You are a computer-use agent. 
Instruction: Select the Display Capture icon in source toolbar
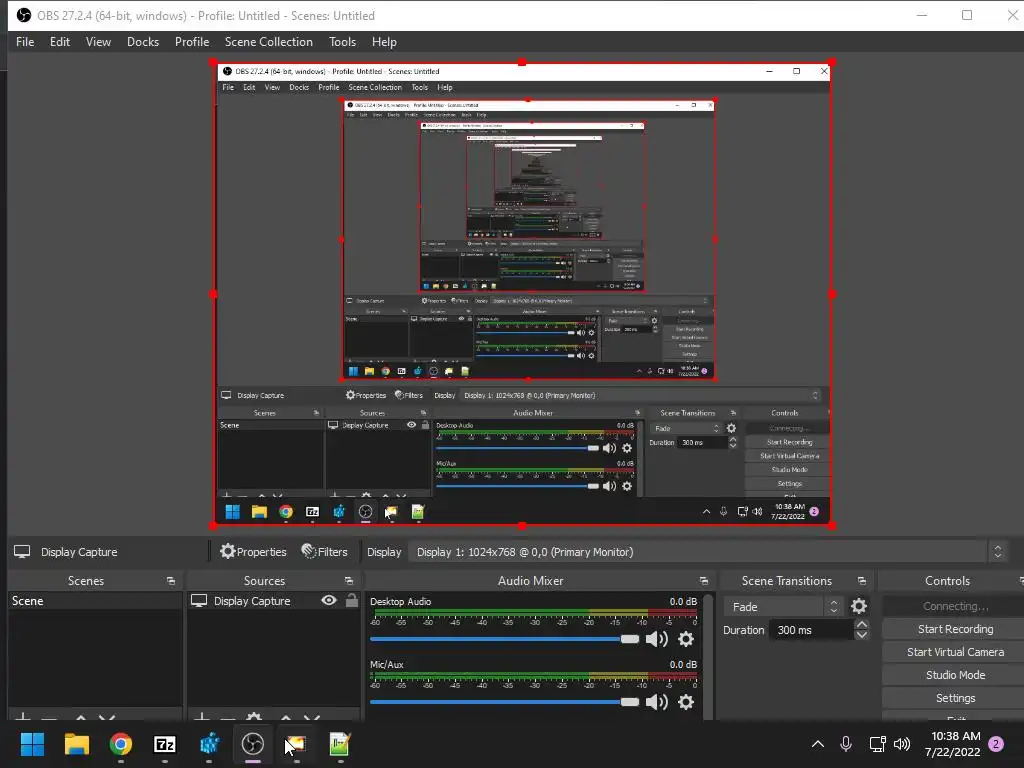point(22,552)
